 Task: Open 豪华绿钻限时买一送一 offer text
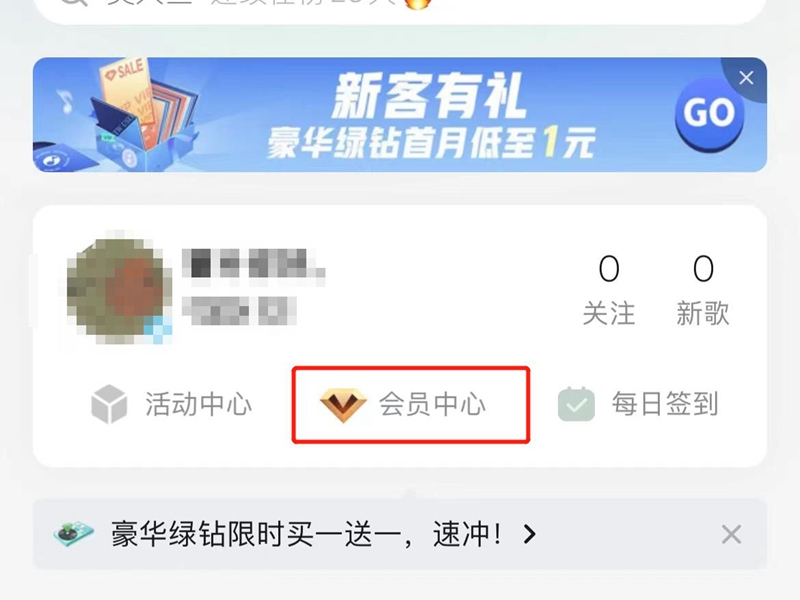click(306, 534)
